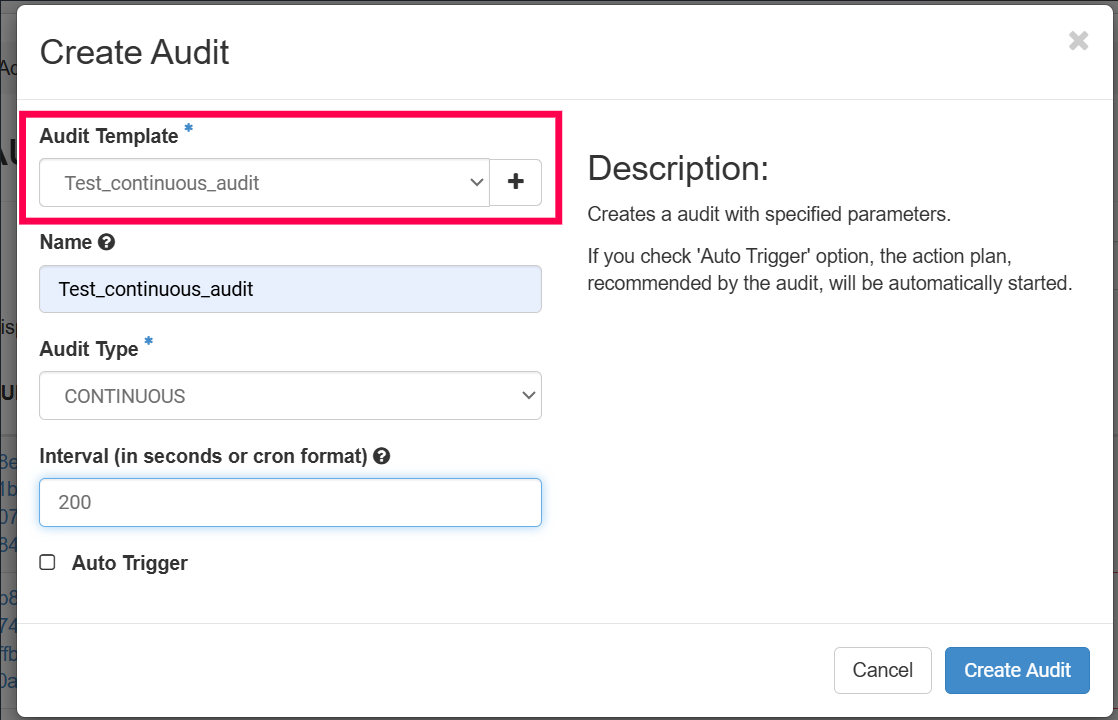Show help tooltip icon next to Name
Image resolution: width=1118 pixels, height=720 pixels.
tap(107, 242)
